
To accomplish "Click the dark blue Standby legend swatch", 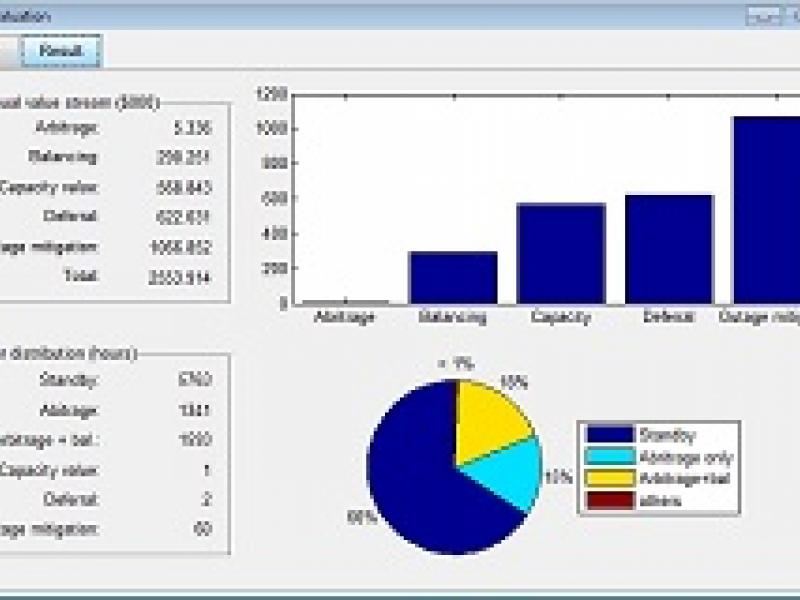I will (610, 435).
